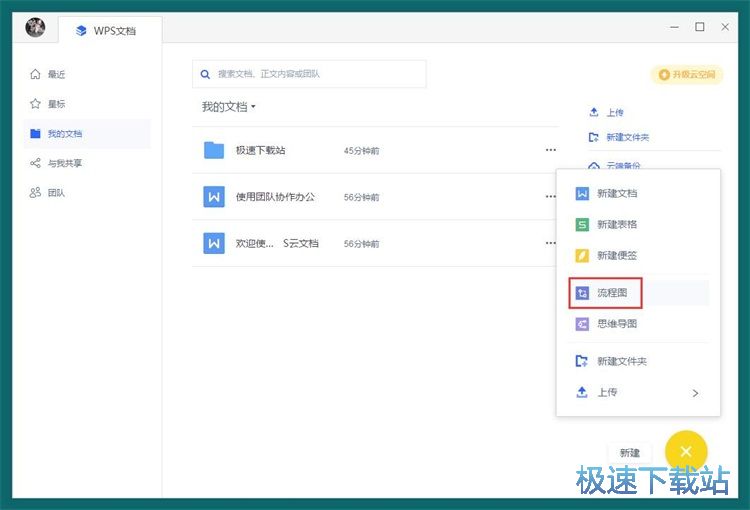The image size is (750, 510).
Task: Click the W icon of 使用团队协作办公
Action: tap(214, 197)
